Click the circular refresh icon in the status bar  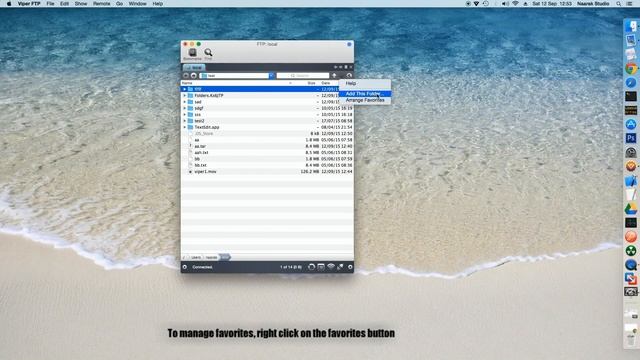311,267
